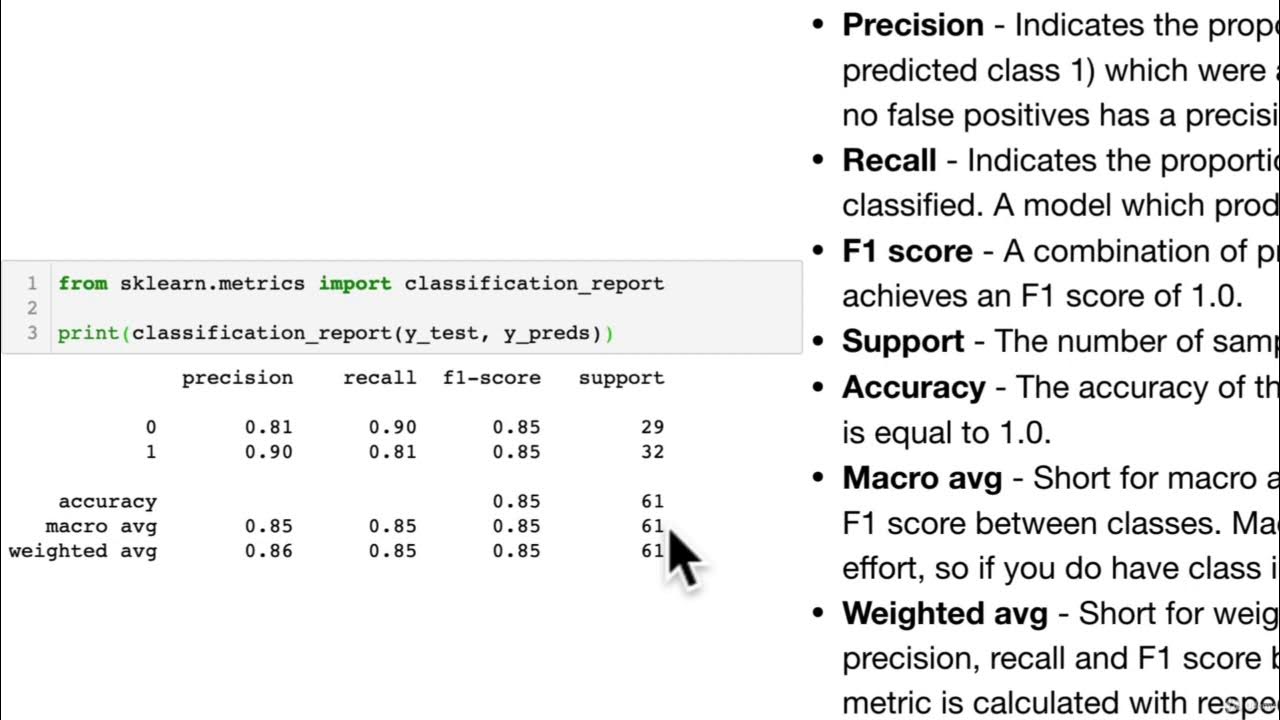Click the 'classification_report' name in the import statement
The width and height of the screenshot is (1280, 720).
(x=534, y=283)
